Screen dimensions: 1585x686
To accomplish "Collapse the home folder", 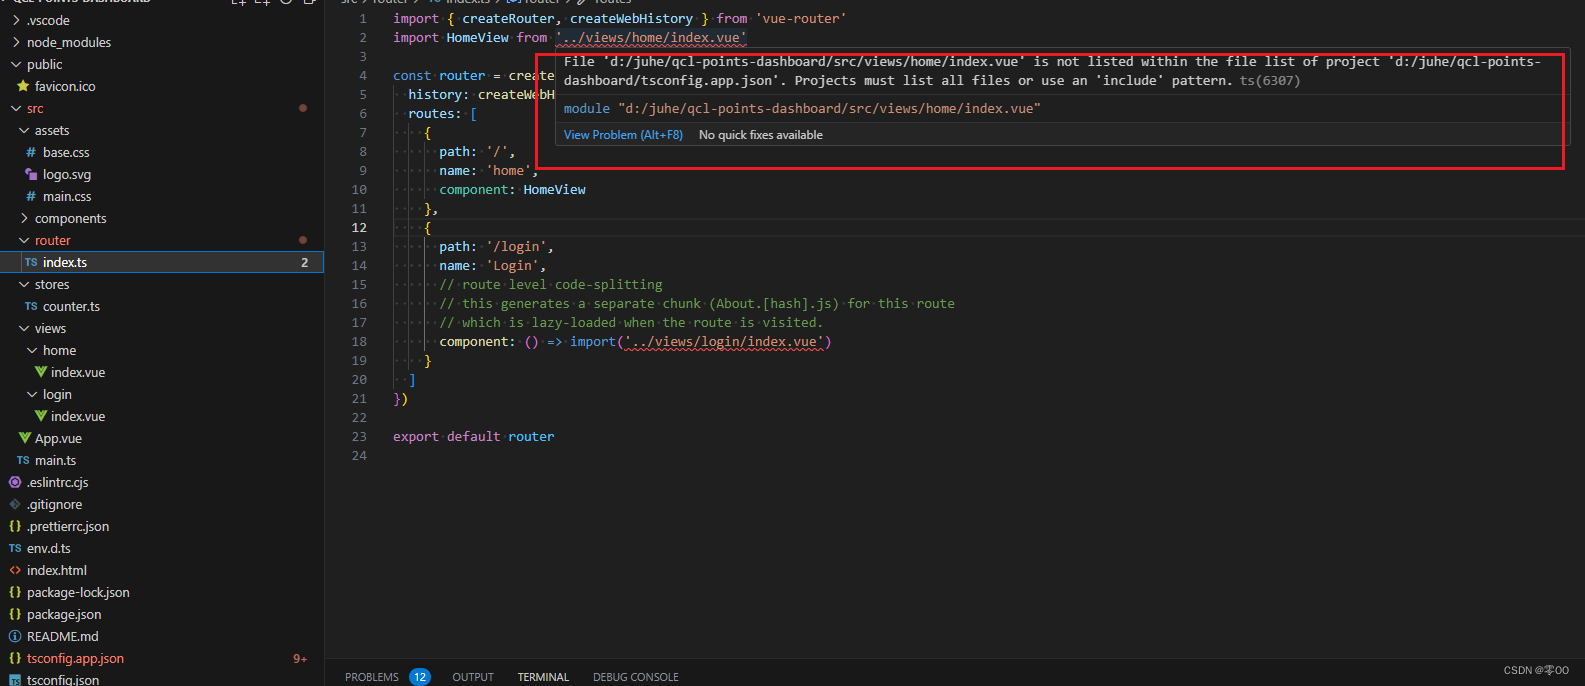I will click(x=32, y=350).
